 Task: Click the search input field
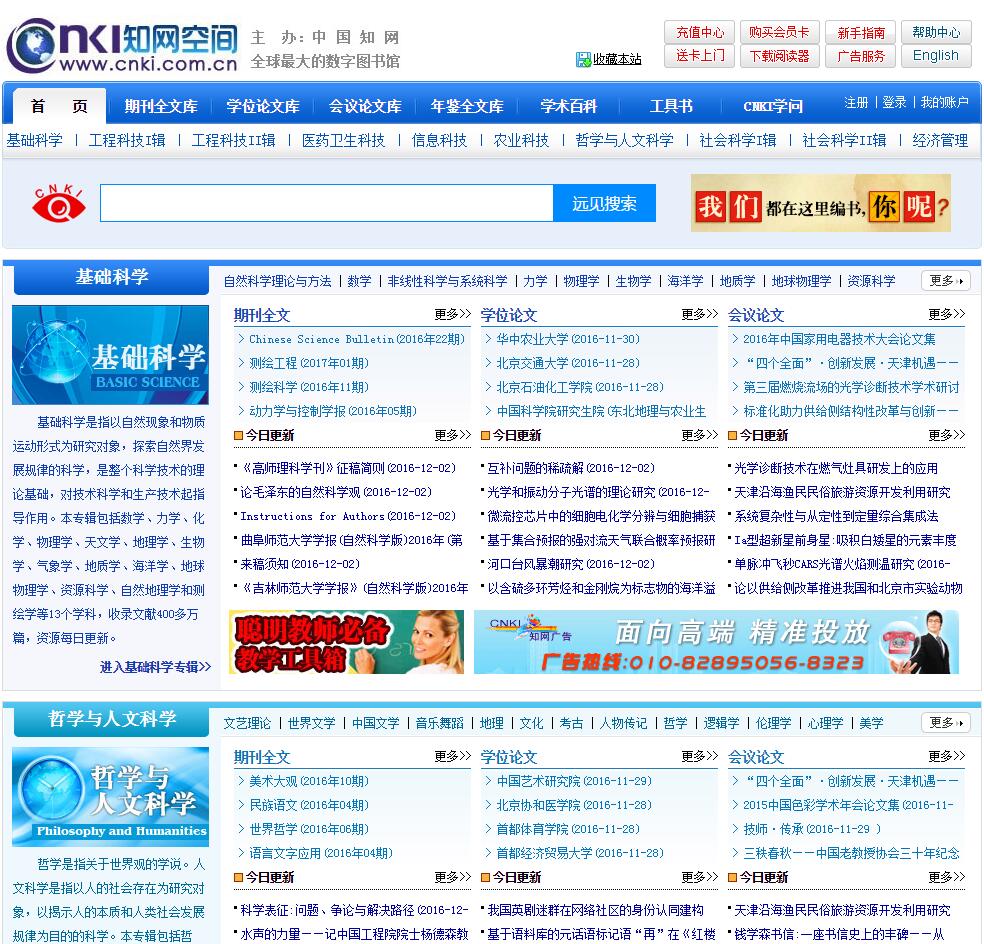[326, 203]
